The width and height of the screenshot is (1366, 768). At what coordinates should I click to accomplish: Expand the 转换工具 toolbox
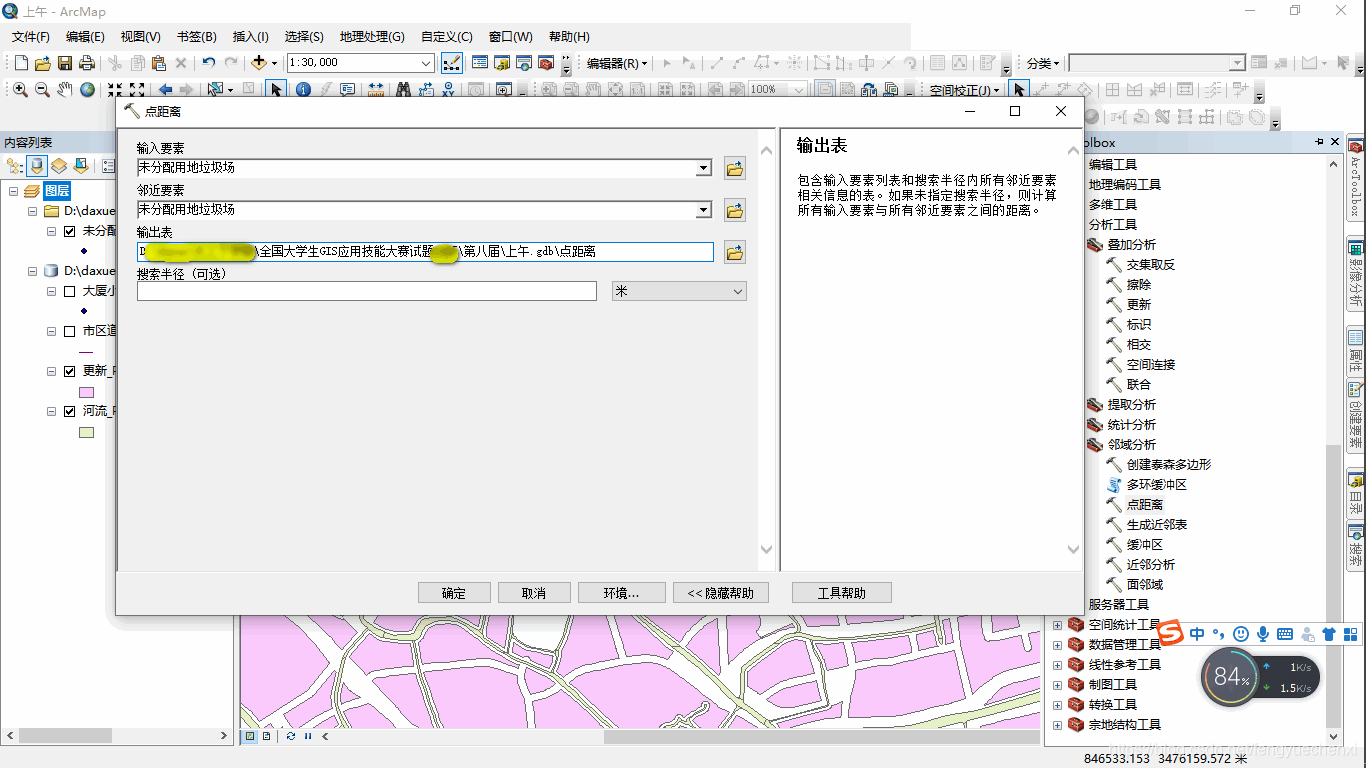[1057, 704]
